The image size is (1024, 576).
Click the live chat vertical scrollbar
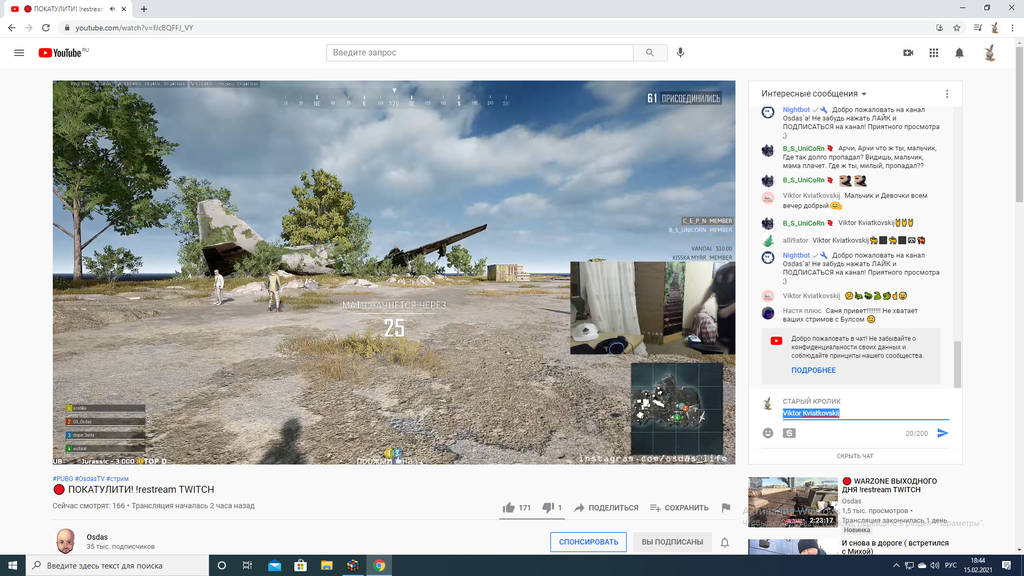point(957,363)
